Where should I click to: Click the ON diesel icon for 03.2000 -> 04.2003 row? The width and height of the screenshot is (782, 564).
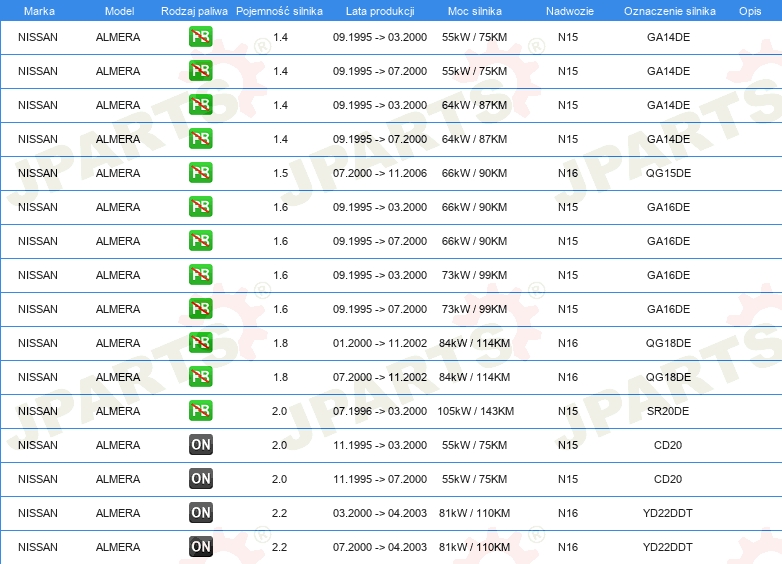click(201, 513)
